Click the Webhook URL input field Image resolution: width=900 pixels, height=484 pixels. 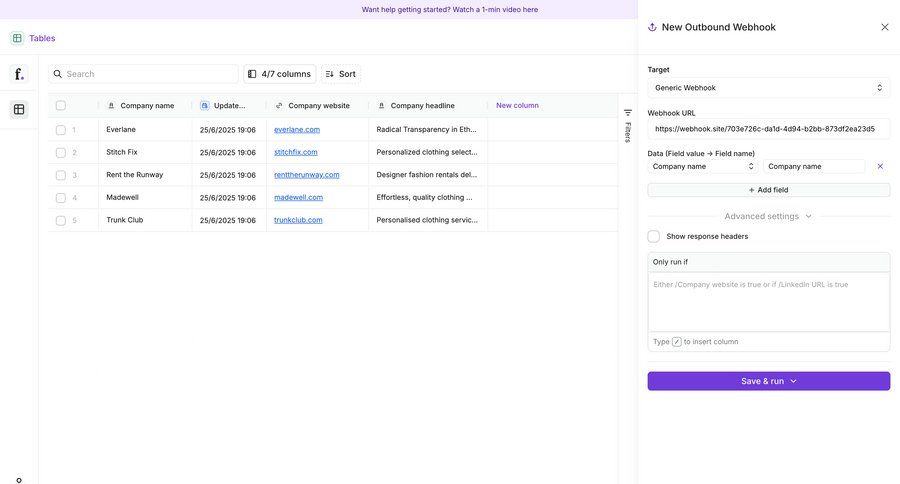click(x=769, y=129)
